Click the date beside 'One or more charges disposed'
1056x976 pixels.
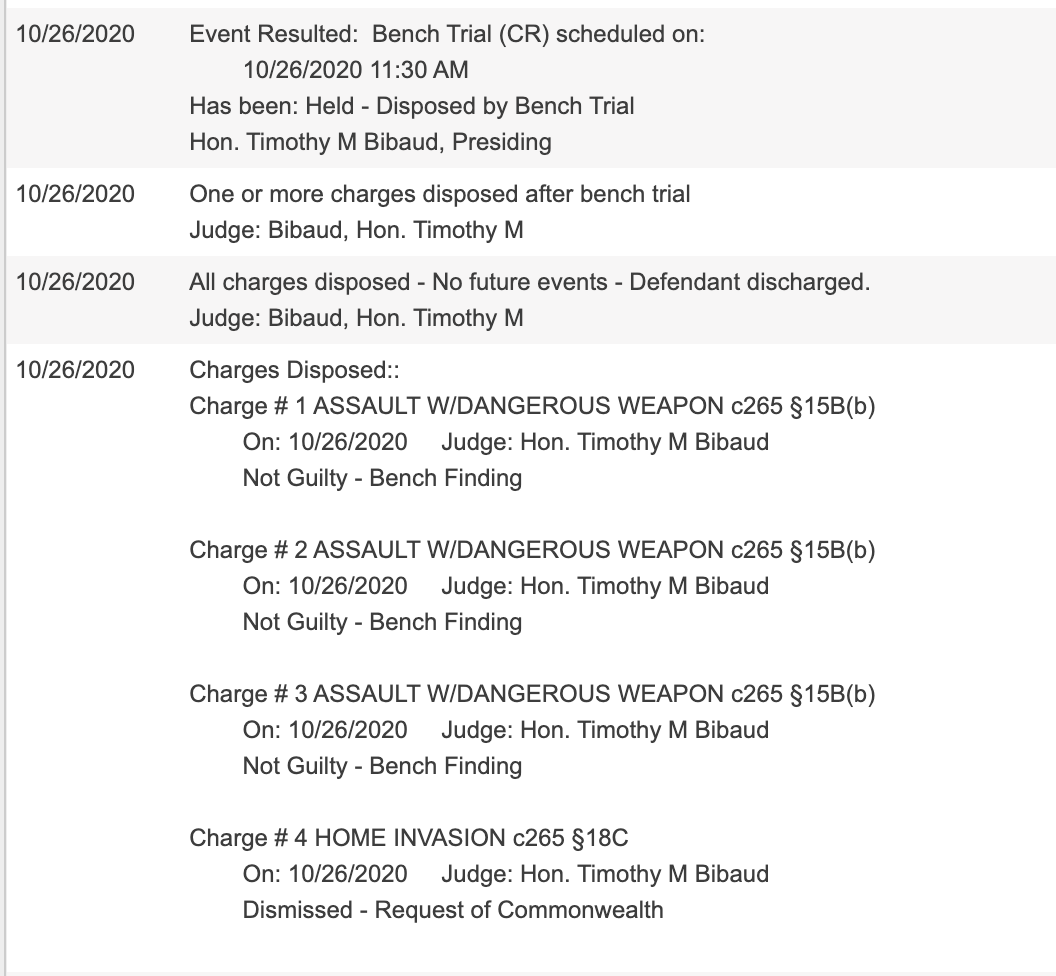coord(74,194)
